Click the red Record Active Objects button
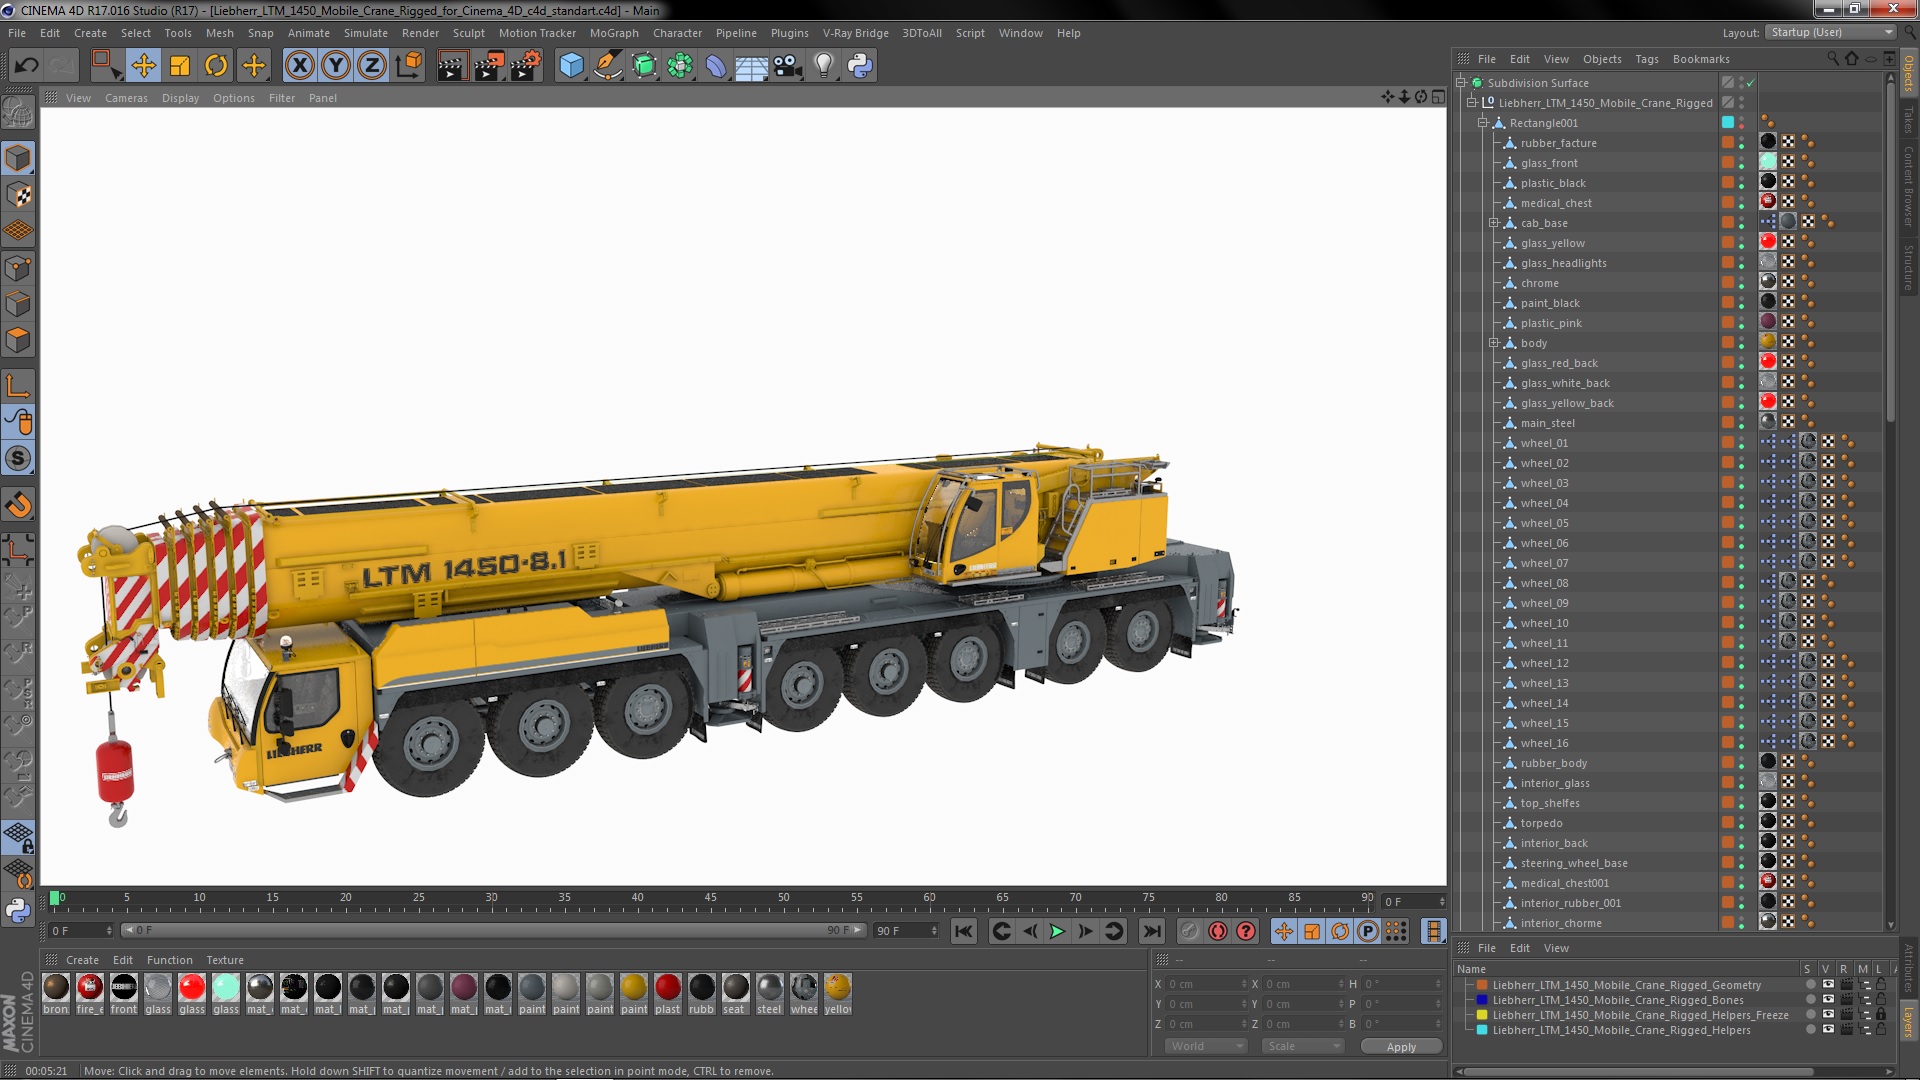Screen dimensions: 1920x1080 click(1217, 931)
